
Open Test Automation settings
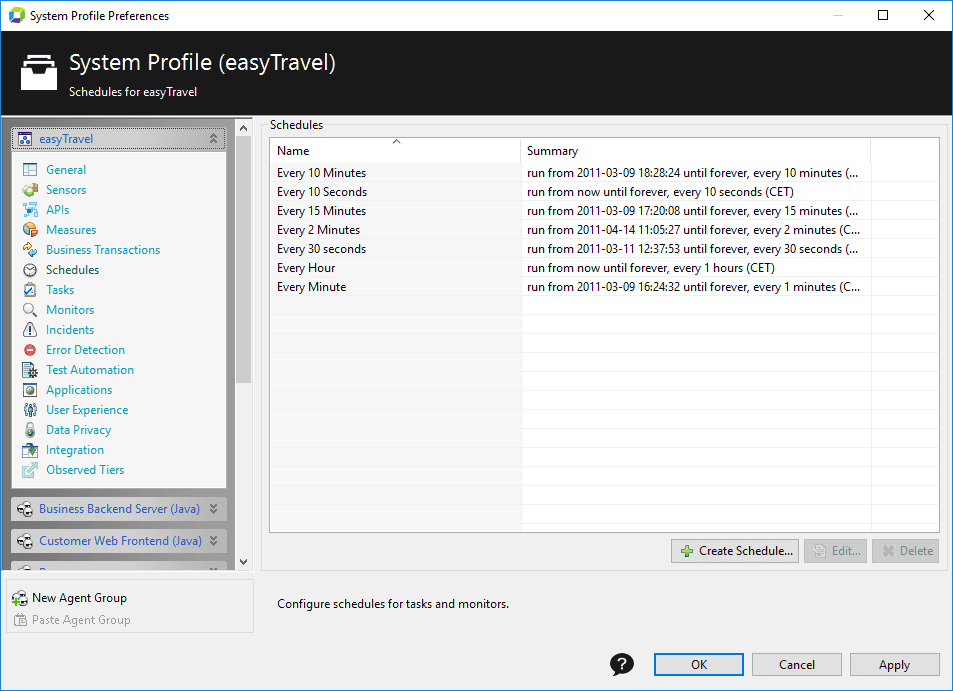tap(90, 370)
